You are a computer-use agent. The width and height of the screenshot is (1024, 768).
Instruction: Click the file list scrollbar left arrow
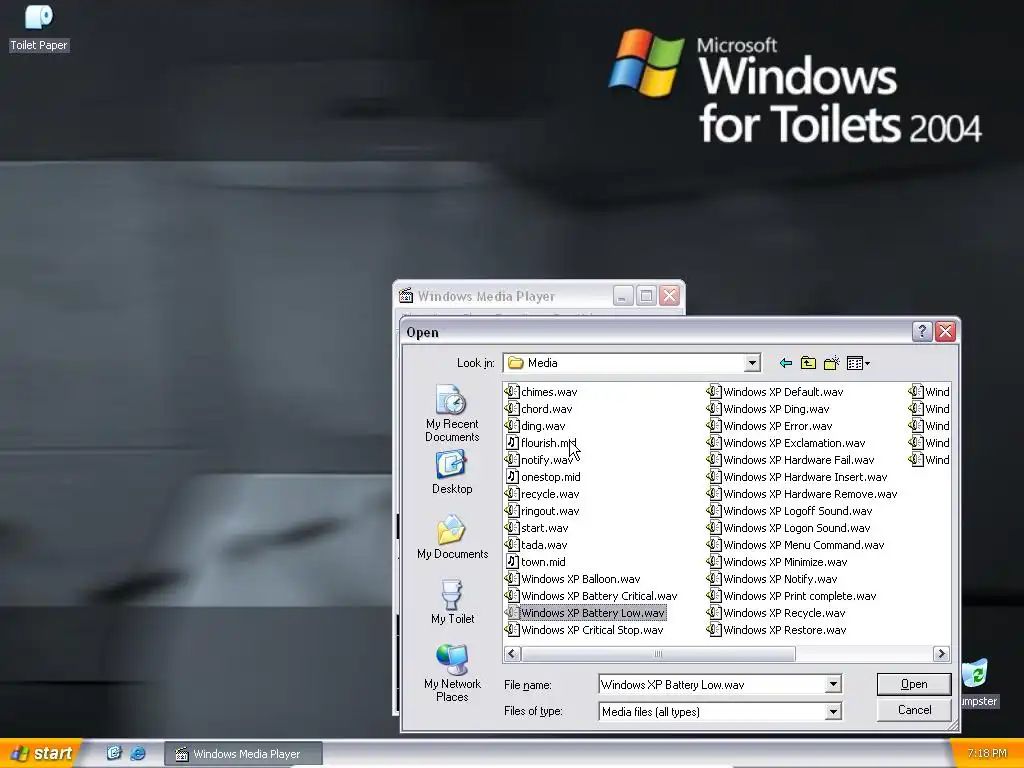(x=513, y=654)
